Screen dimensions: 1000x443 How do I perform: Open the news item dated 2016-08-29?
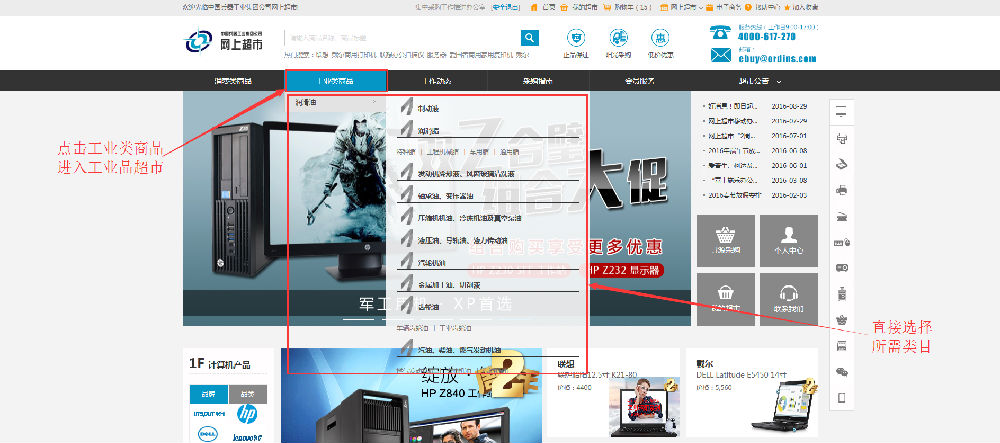point(754,106)
